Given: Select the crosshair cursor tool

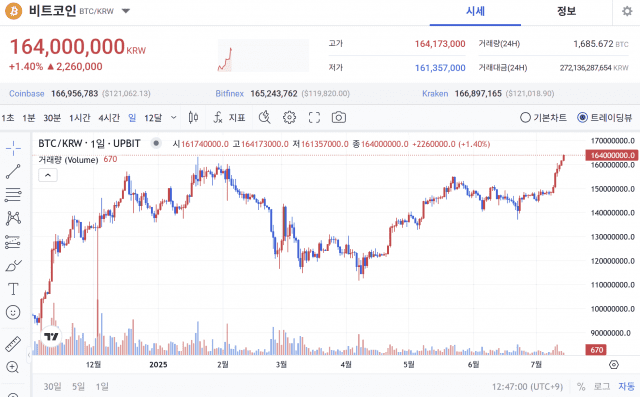Looking at the screenshot, I should tap(13, 148).
